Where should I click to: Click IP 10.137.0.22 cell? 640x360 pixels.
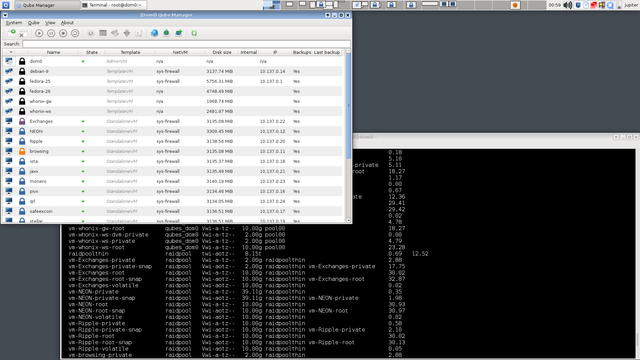tap(272, 121)
